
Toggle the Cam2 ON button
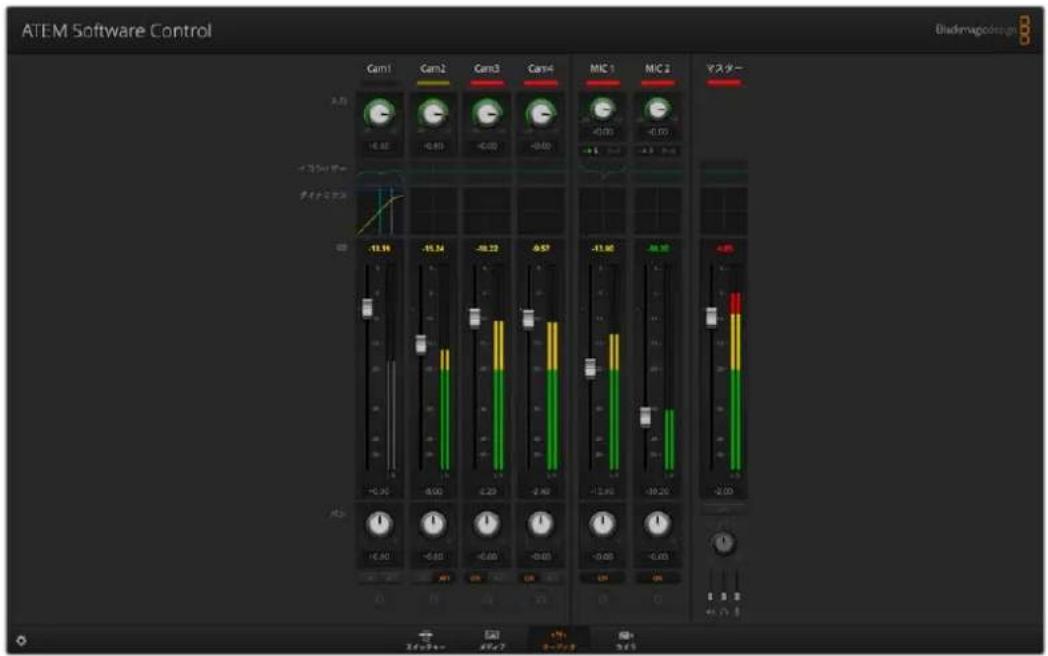point(423,578)
